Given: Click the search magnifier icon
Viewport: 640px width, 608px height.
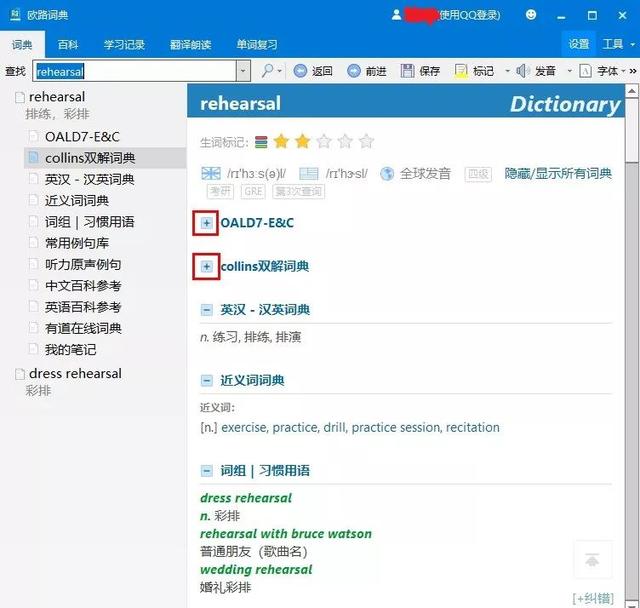Looking at the screenshot, I should coord(267,71).
